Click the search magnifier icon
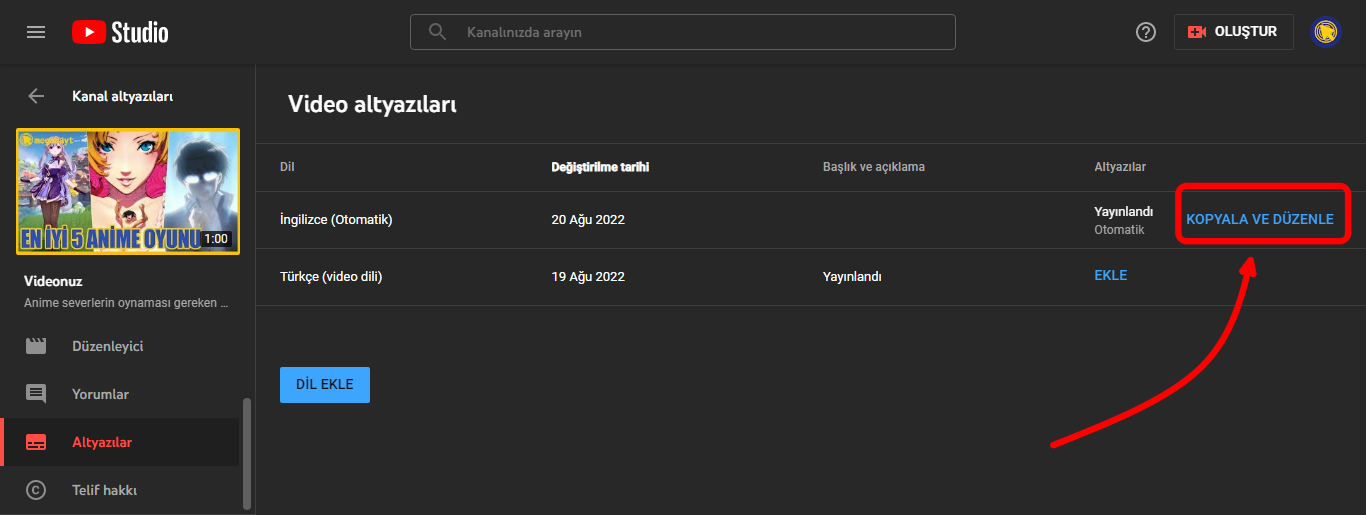This screenshot has height=515, width=1366. tap(437, 32)
